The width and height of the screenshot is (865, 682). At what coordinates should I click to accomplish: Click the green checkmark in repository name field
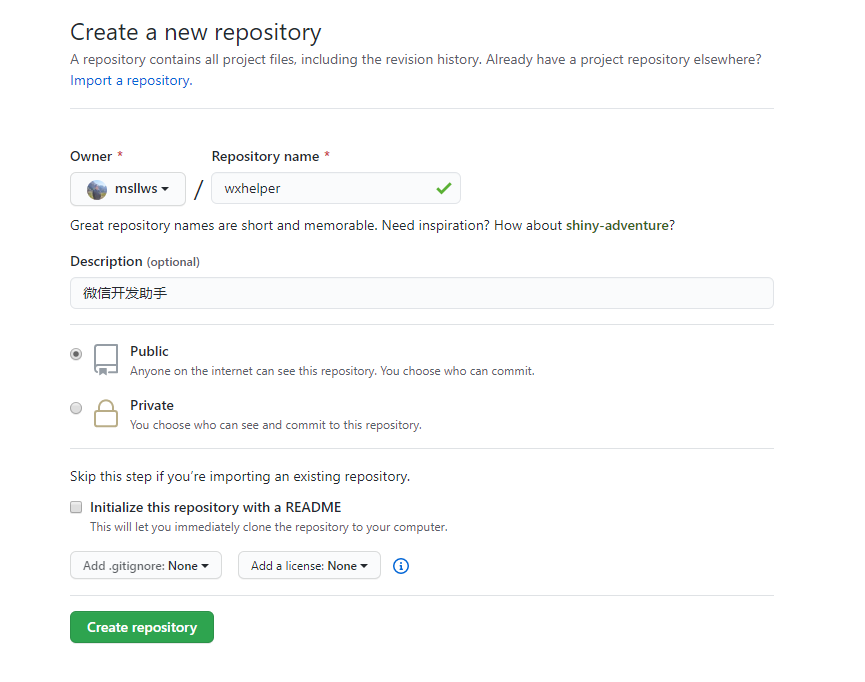click(x=444, y=188)
